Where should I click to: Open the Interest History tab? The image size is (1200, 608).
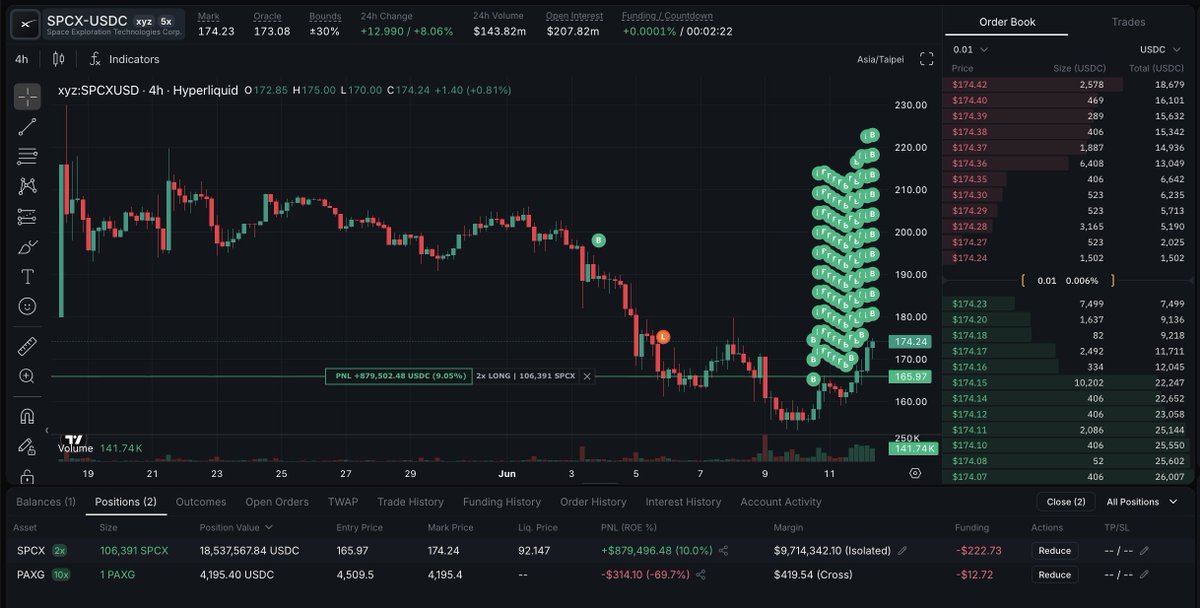pos(683,502)
